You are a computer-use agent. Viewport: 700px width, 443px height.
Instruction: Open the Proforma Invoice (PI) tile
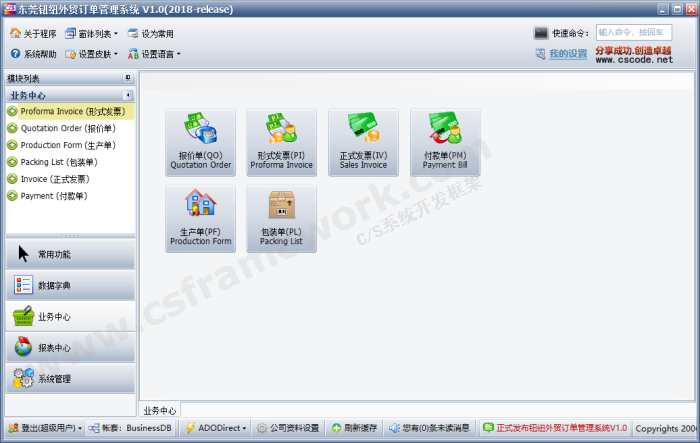(x=281, y=141)
